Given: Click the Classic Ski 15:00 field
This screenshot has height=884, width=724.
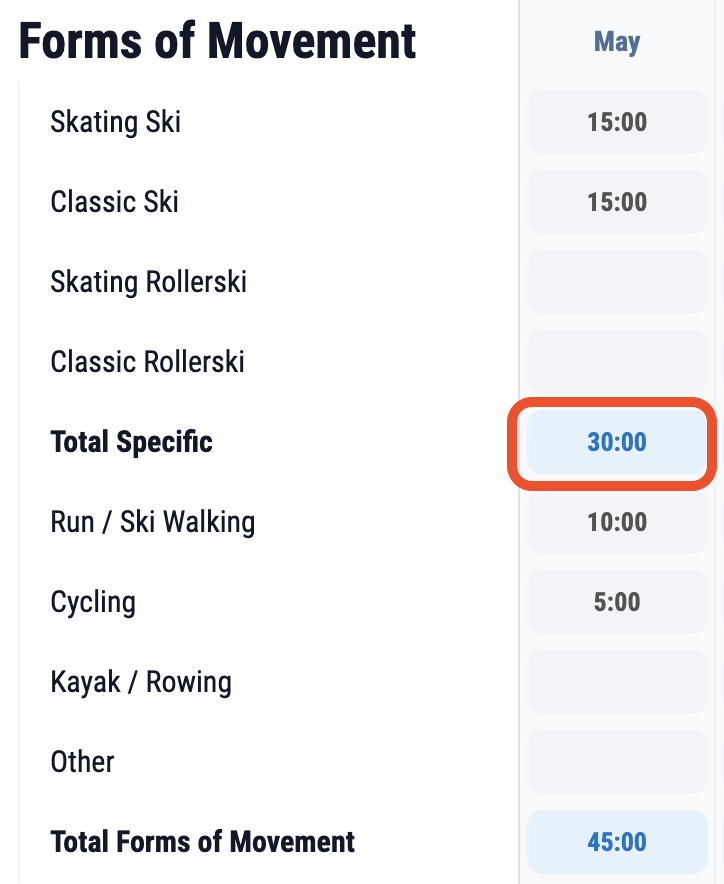Looking at the screenshot, I should [x=617, y=202].
